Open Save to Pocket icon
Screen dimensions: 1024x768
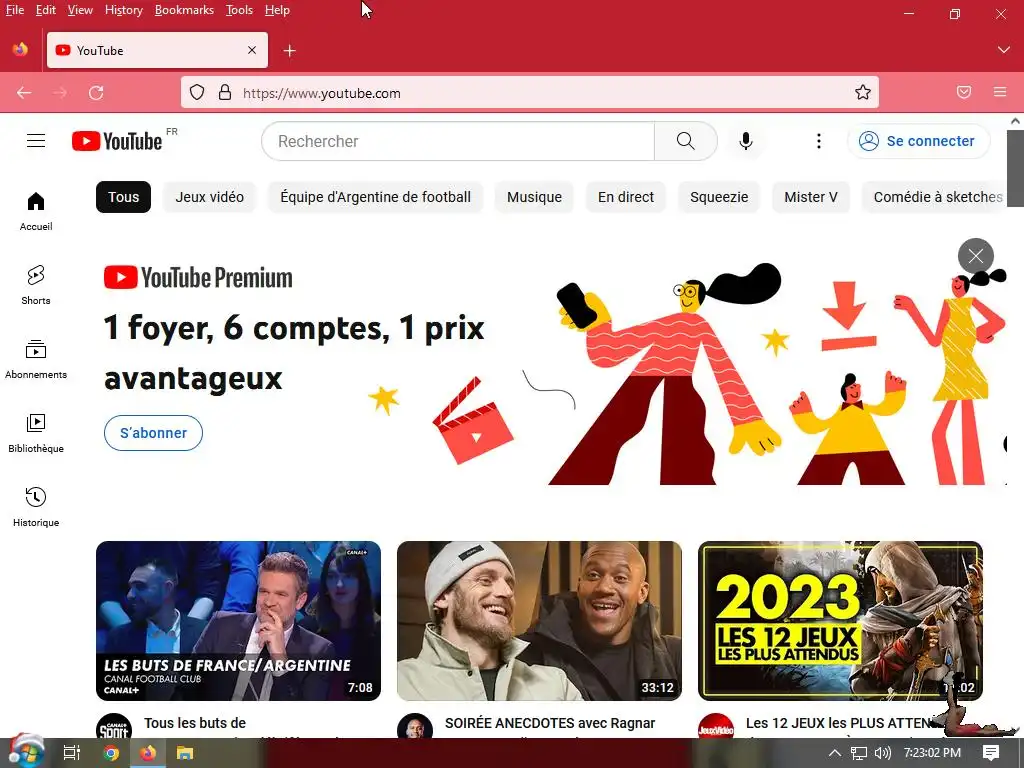[964, 93]
